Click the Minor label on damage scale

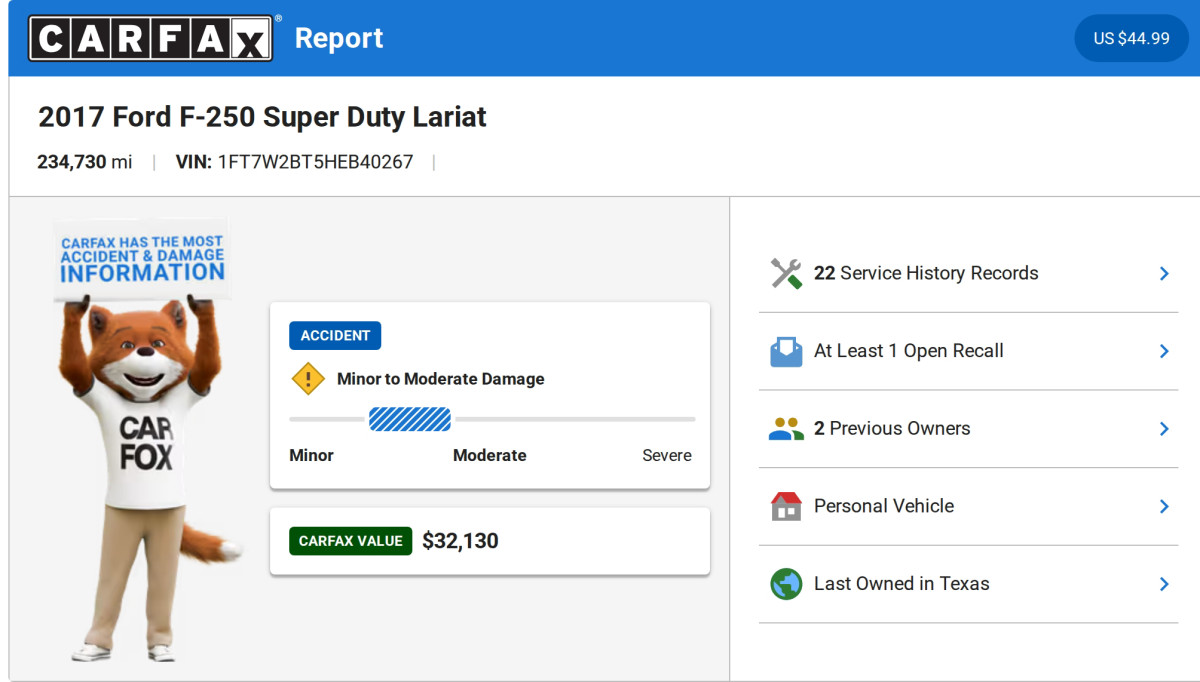pyautogui.click(x=311, y=455)
